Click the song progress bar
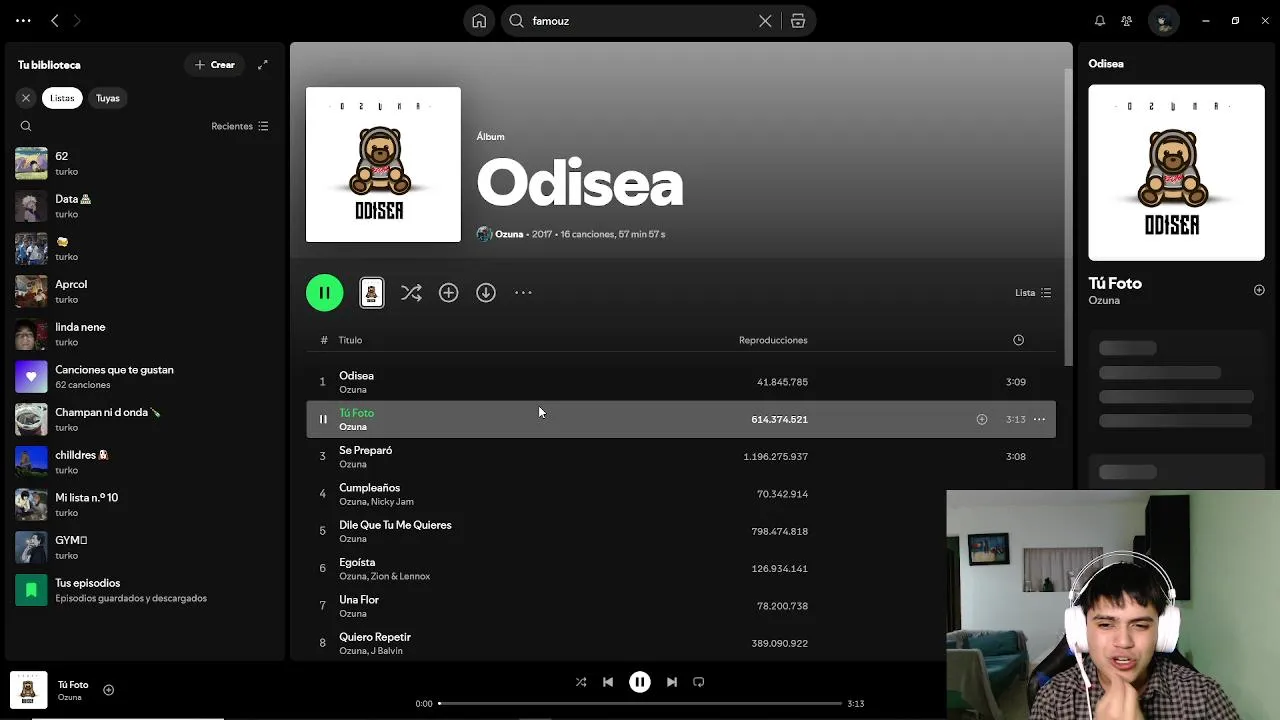 pyautogui.click(x=640, y=704)
